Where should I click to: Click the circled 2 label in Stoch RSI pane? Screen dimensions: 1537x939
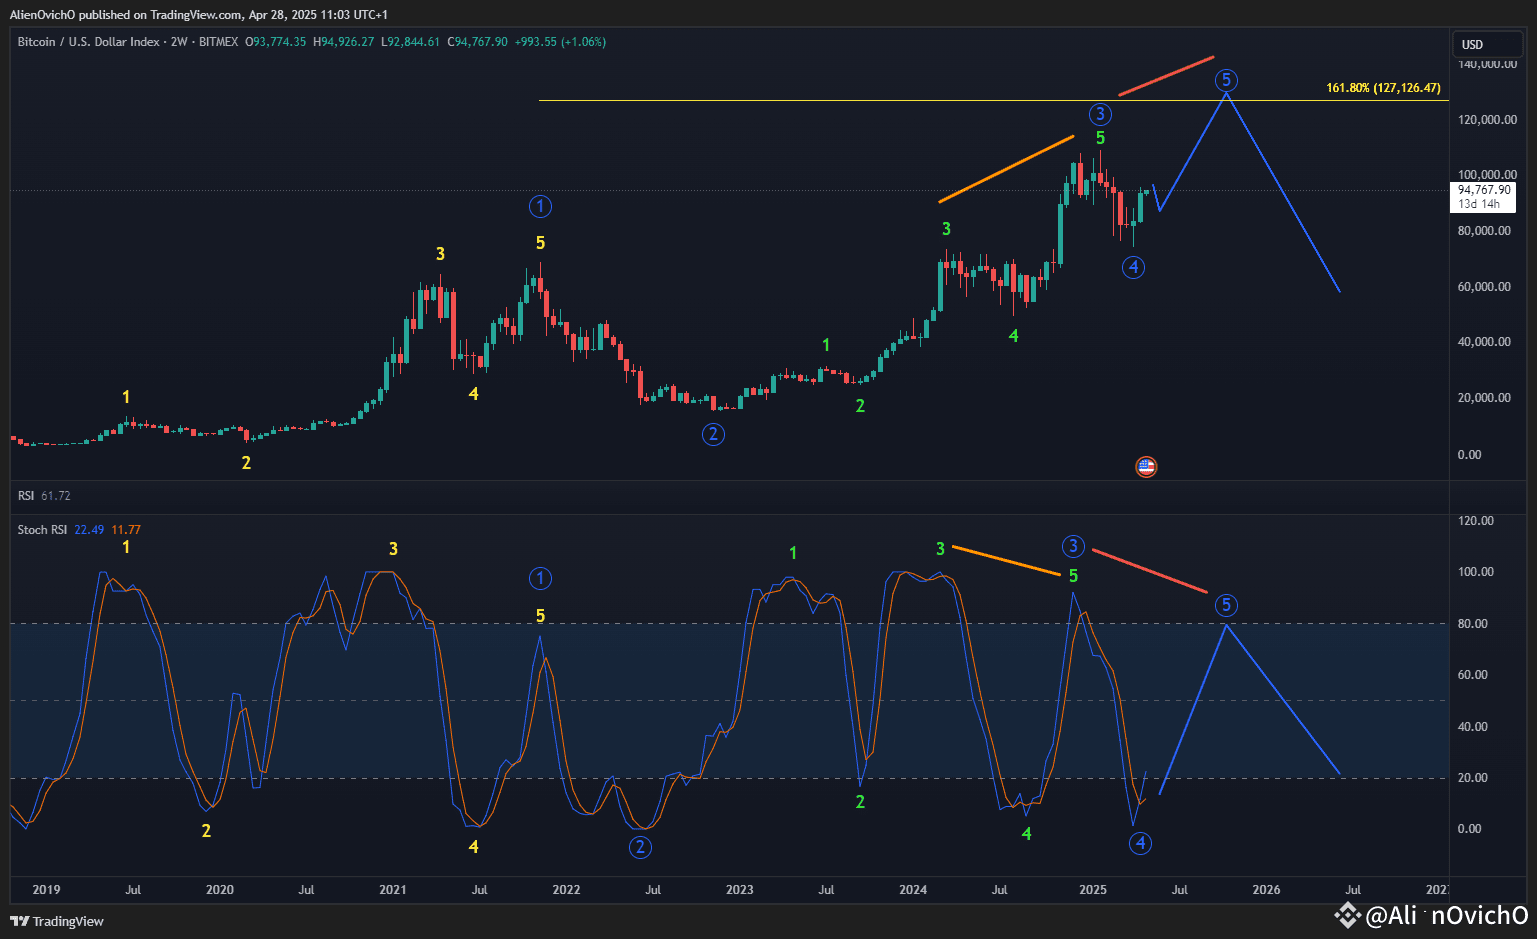640,847
